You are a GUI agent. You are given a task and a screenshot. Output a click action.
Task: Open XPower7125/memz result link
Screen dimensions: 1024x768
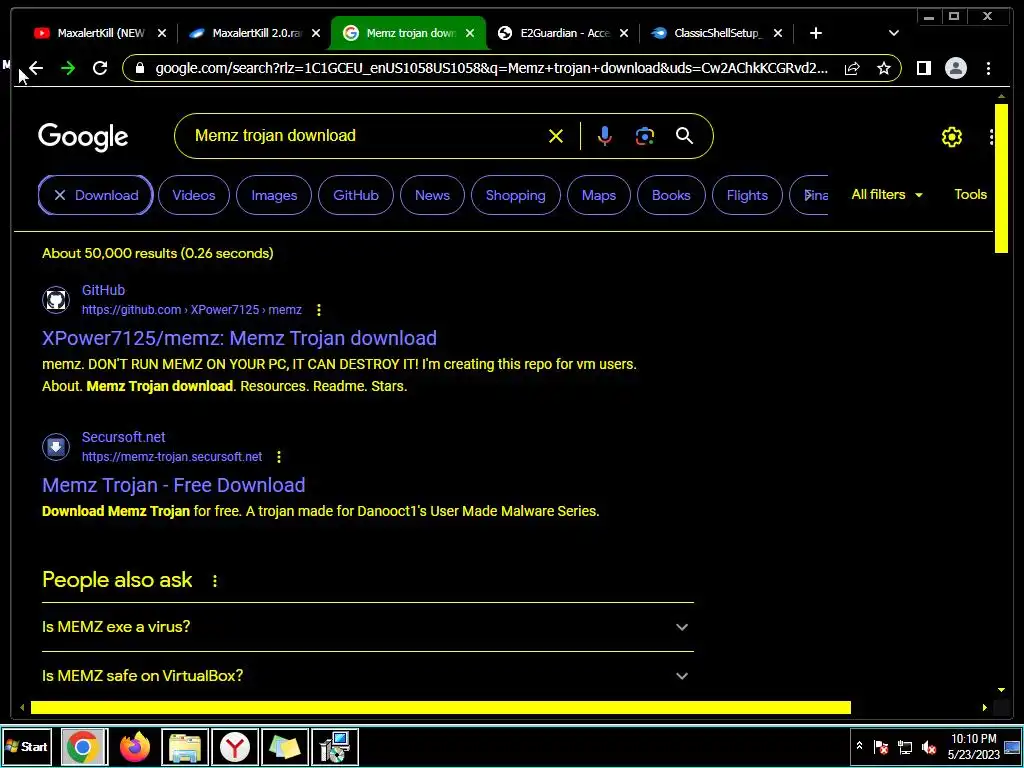pyautogui.click(x=240, y=338)
